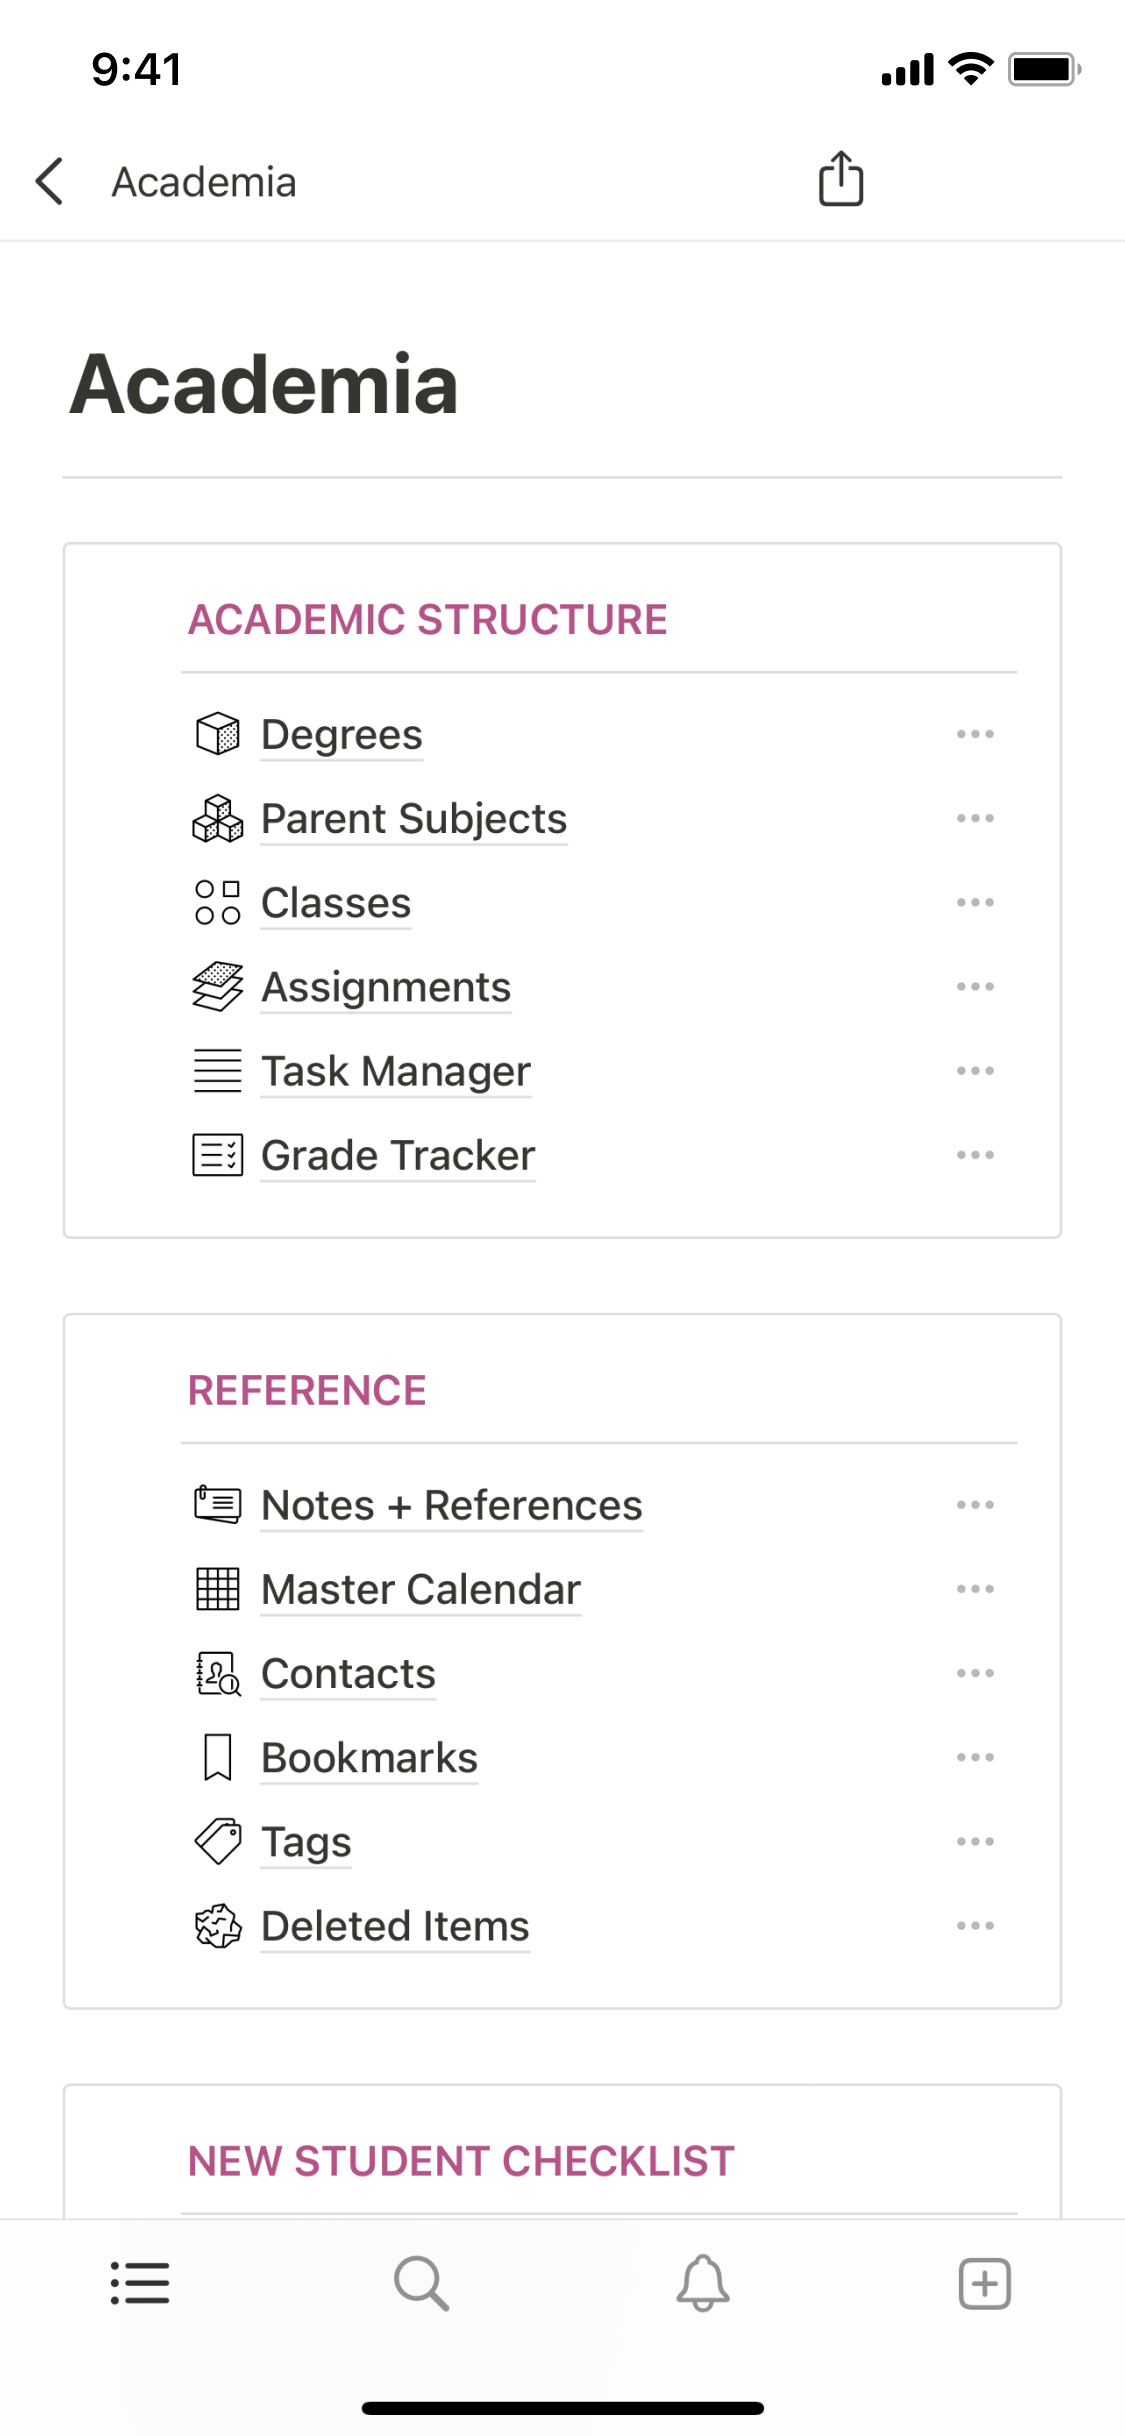
Task: Open the Parent Subjects page
Action: pos(414,819)
